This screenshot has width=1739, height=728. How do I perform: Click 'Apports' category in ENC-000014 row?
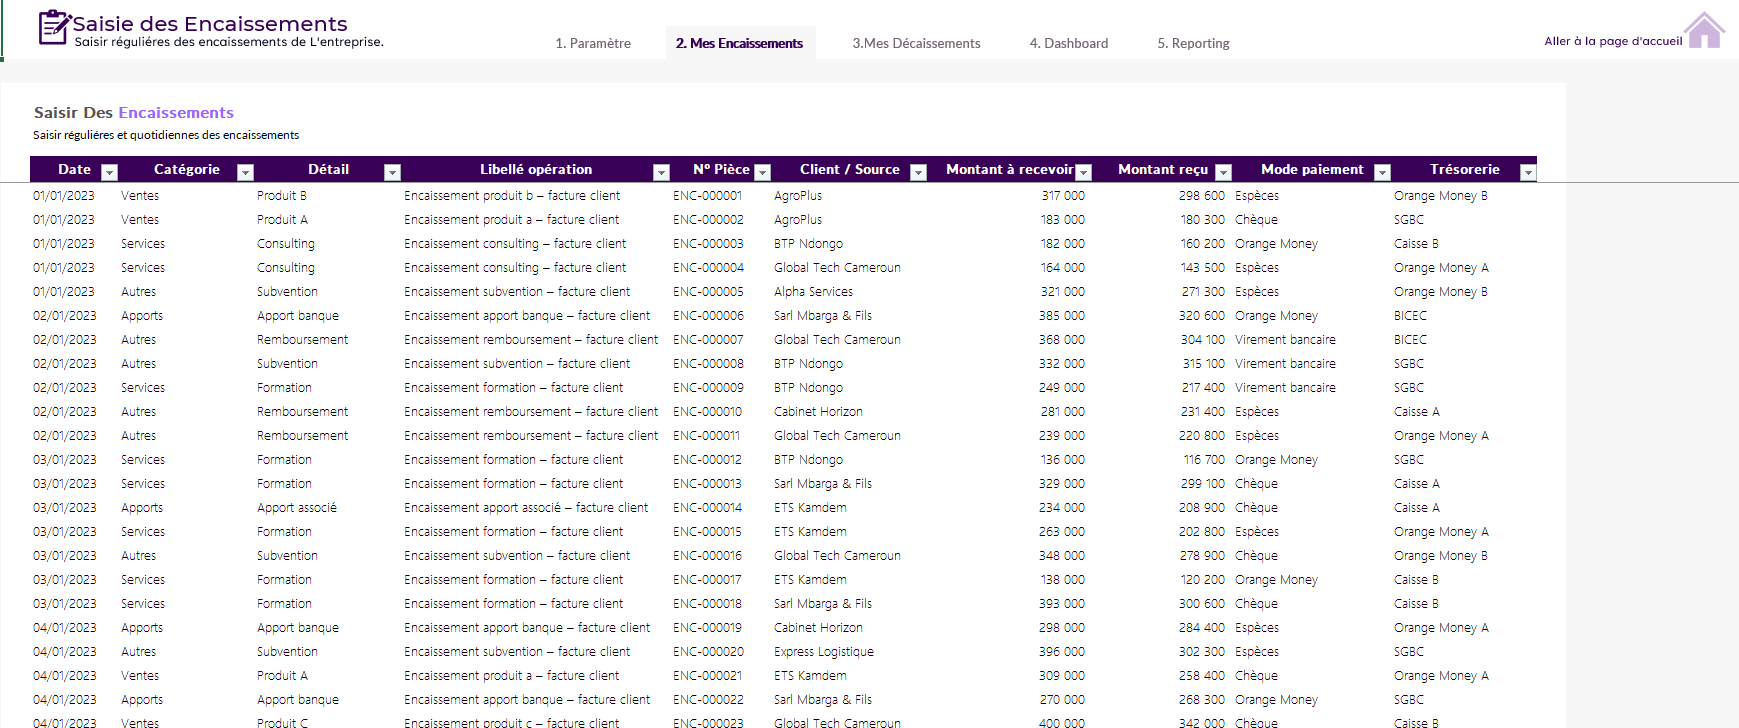tap(142, 508)
